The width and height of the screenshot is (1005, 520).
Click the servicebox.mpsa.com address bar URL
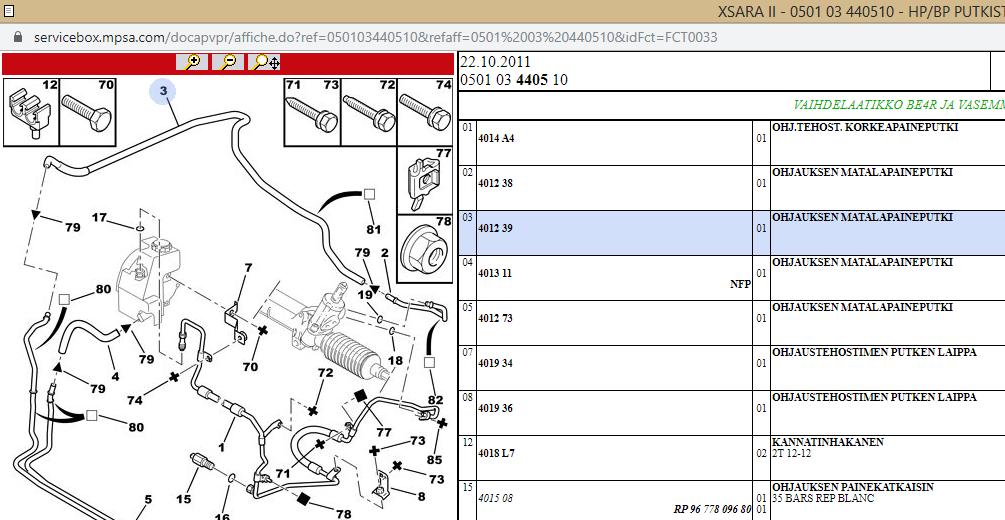(374, 37)
